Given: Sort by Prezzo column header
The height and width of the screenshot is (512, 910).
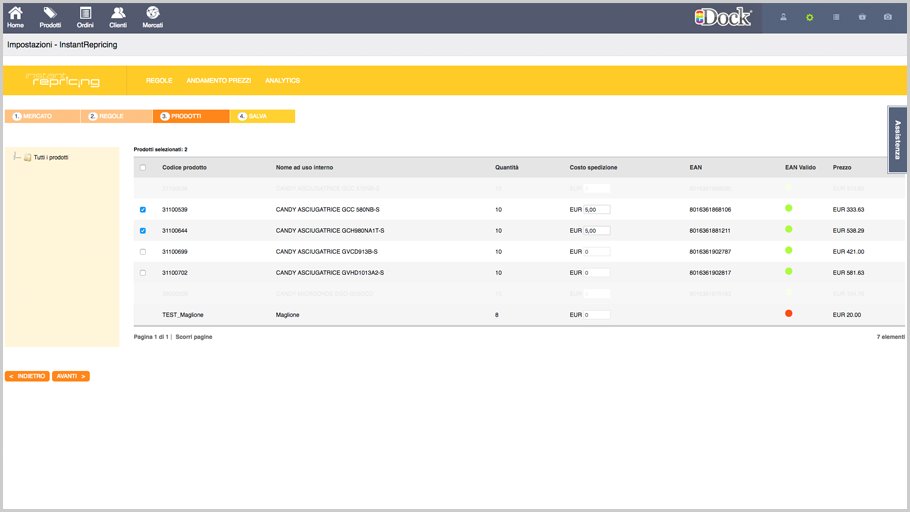Looking at the screenshot, I should pos(842,168).
